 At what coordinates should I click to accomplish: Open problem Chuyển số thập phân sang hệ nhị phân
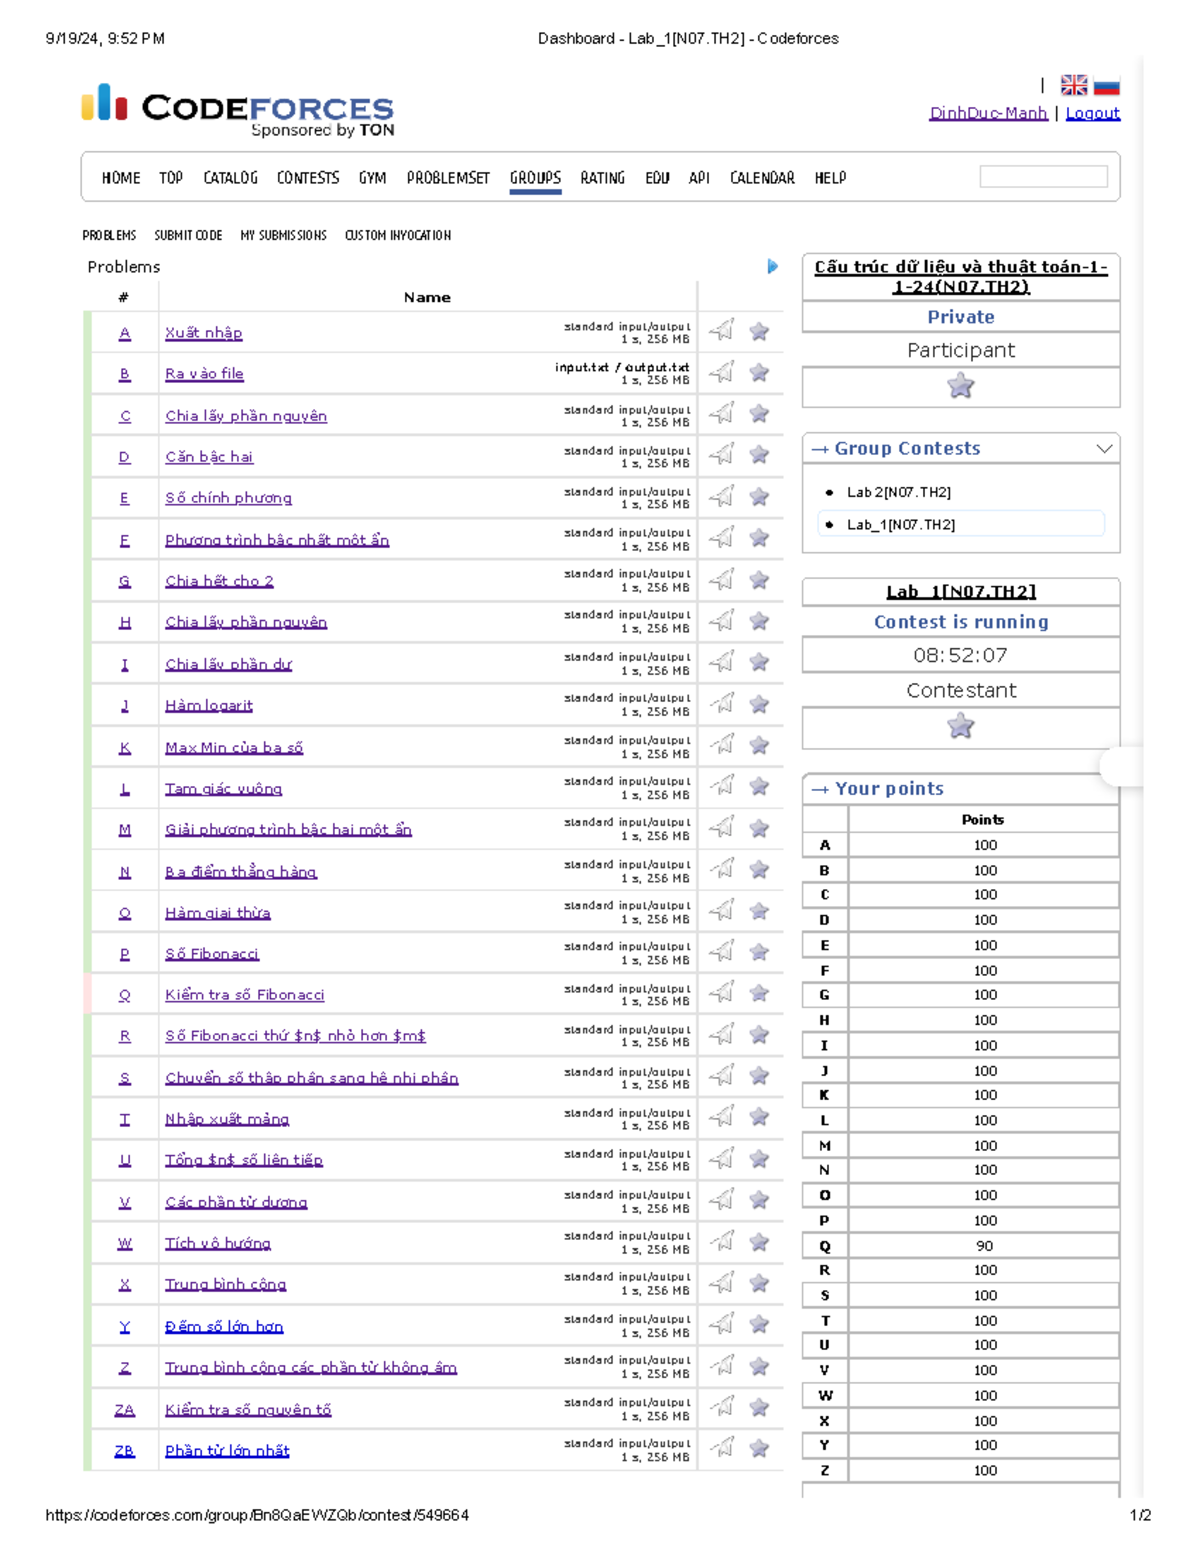click(311, 1077)
